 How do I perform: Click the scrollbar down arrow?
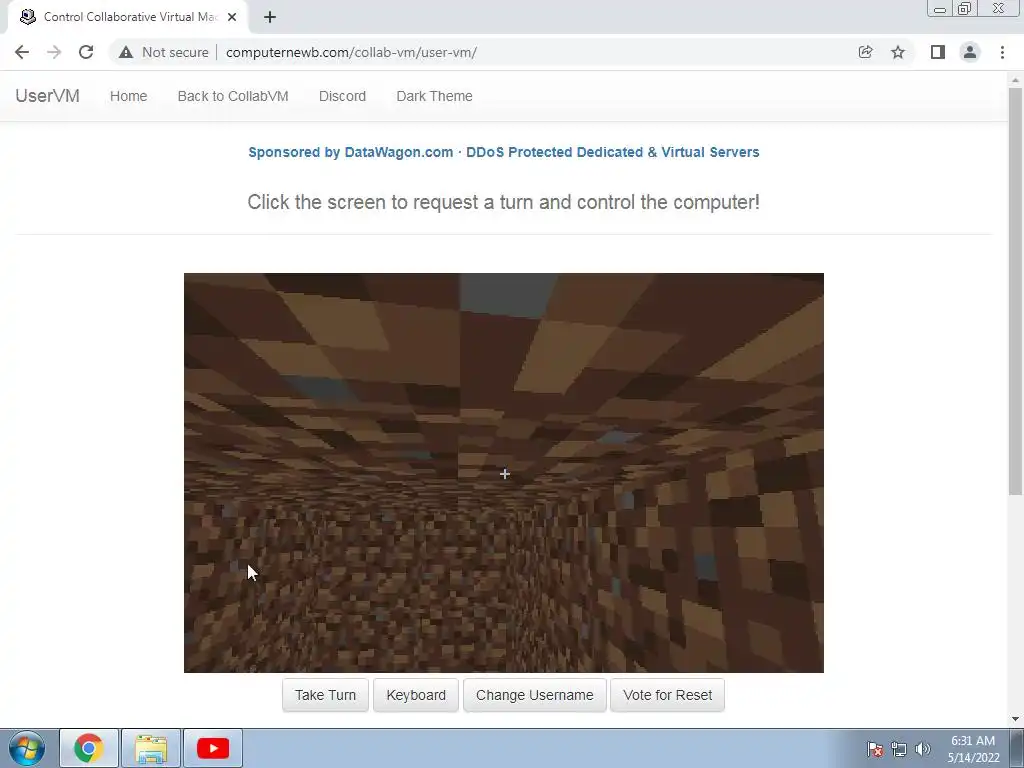coord(1015,719)
